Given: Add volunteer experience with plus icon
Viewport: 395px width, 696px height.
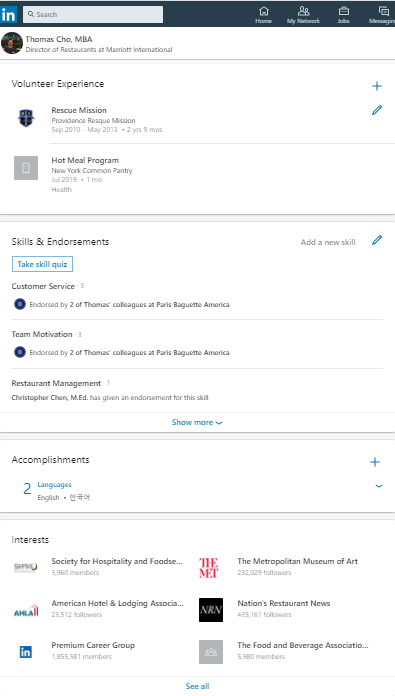Looking at the screenshot, I should coord(377,86).
